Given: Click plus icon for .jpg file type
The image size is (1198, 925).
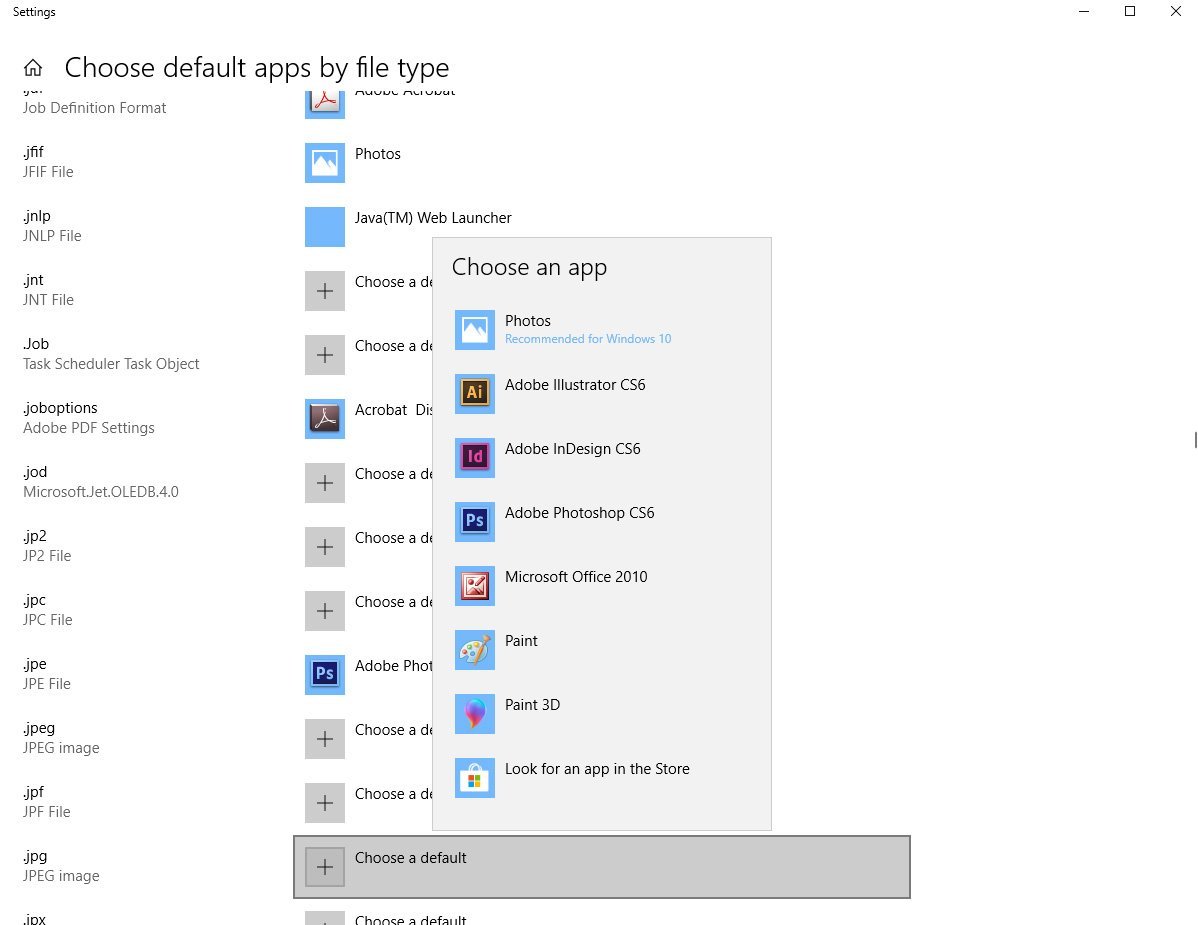Looking at the screenshot, I should (325, 867).
